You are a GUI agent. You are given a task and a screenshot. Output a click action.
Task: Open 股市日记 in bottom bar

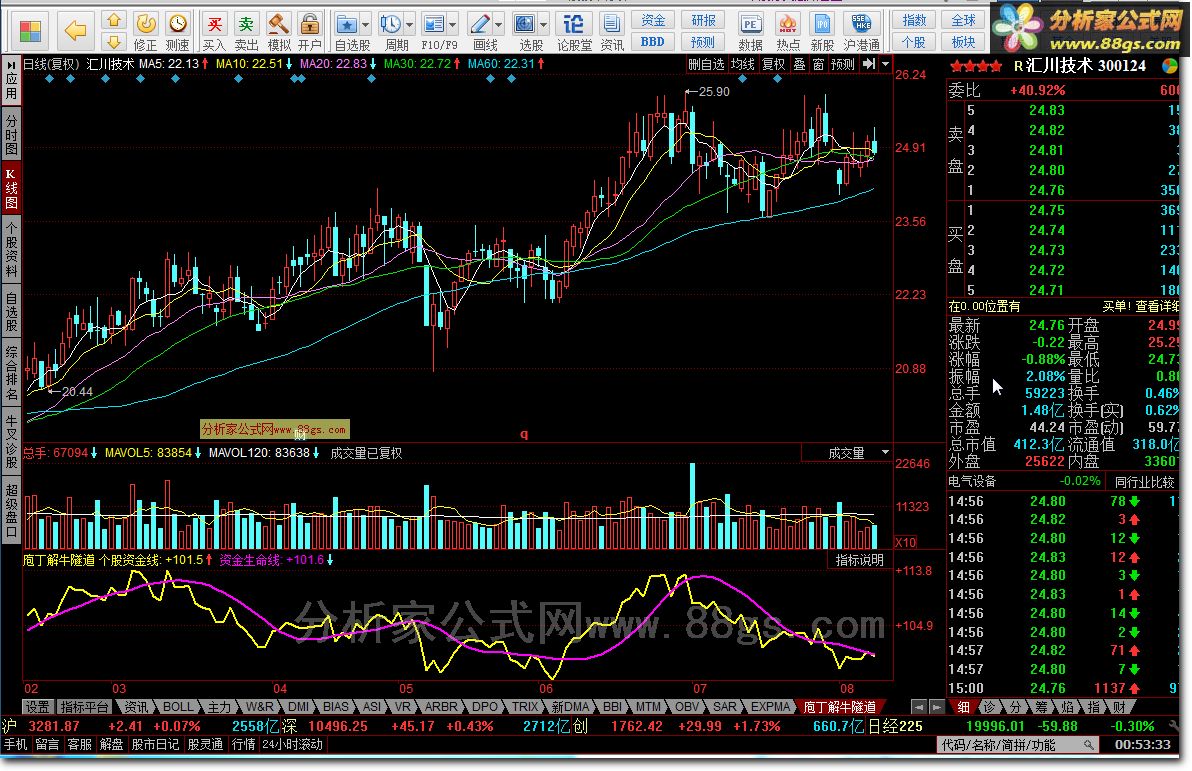click(155, 744)
